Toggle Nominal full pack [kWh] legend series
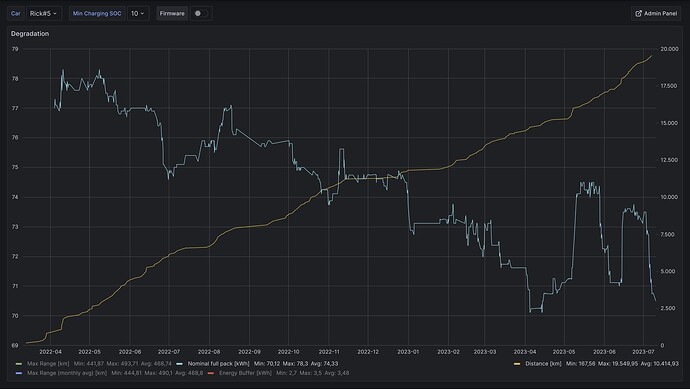The height and width of the screenshot is (389, 690). pos(218,364)
